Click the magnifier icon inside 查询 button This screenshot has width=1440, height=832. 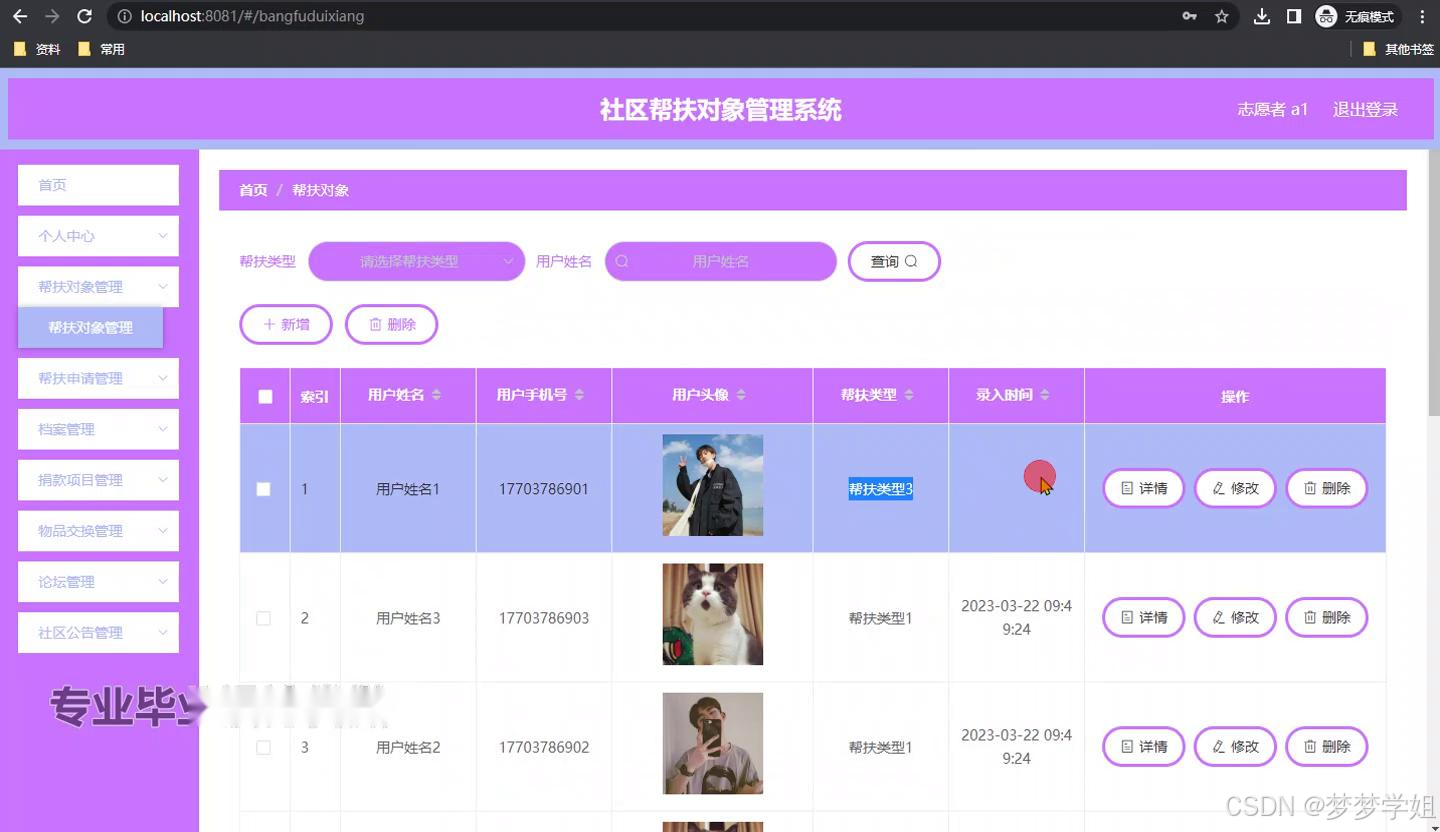tap(909, 261)
